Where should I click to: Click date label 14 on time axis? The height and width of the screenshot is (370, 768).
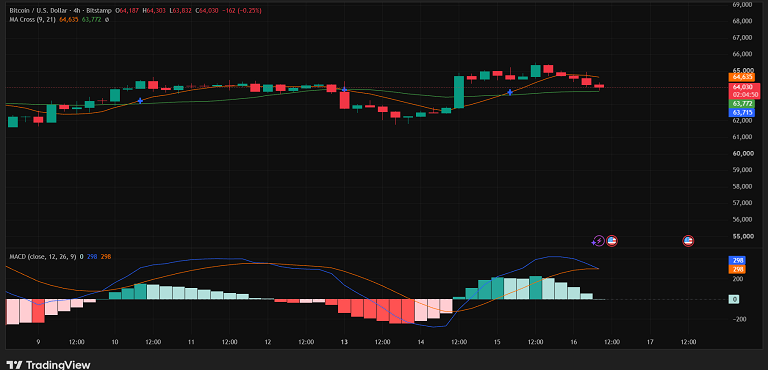pyautogui.click(x=421, y=342)
